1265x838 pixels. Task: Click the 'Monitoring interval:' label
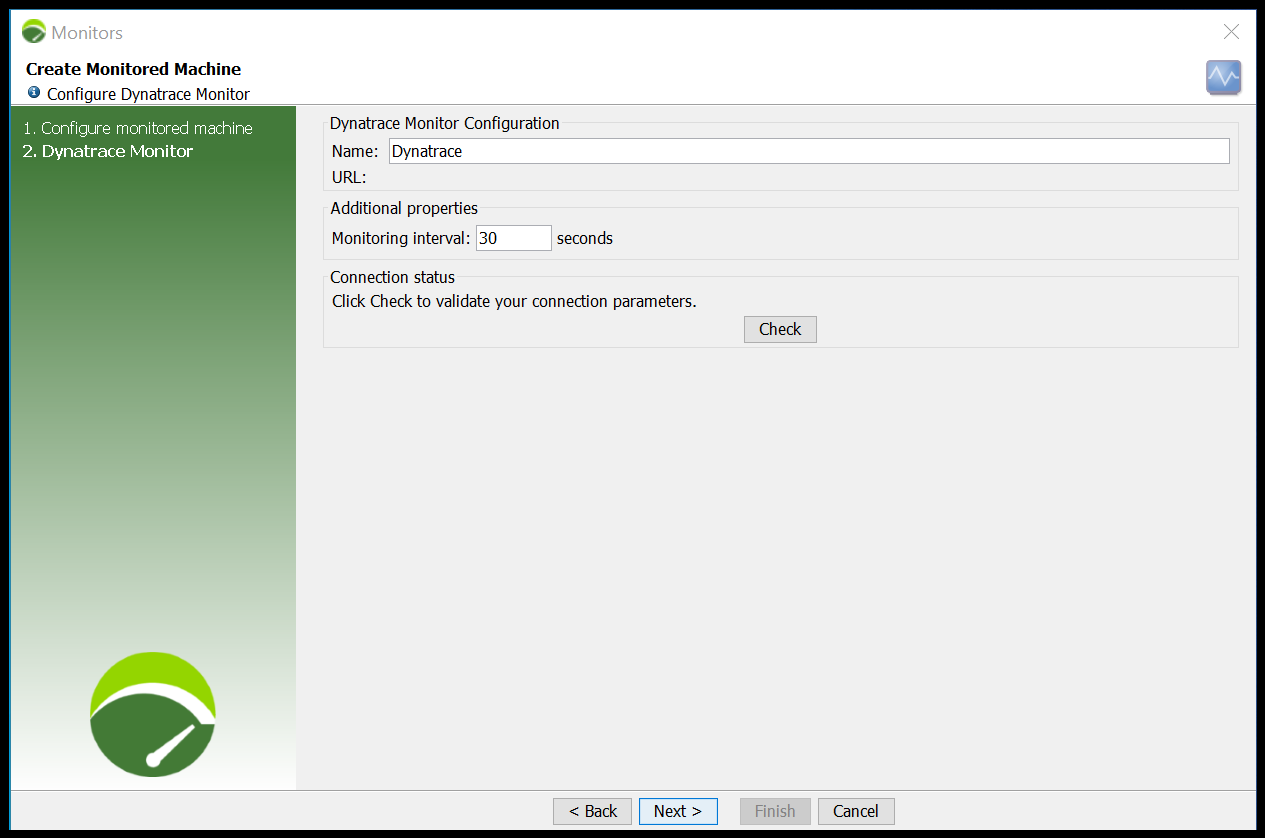pos(401,239)
